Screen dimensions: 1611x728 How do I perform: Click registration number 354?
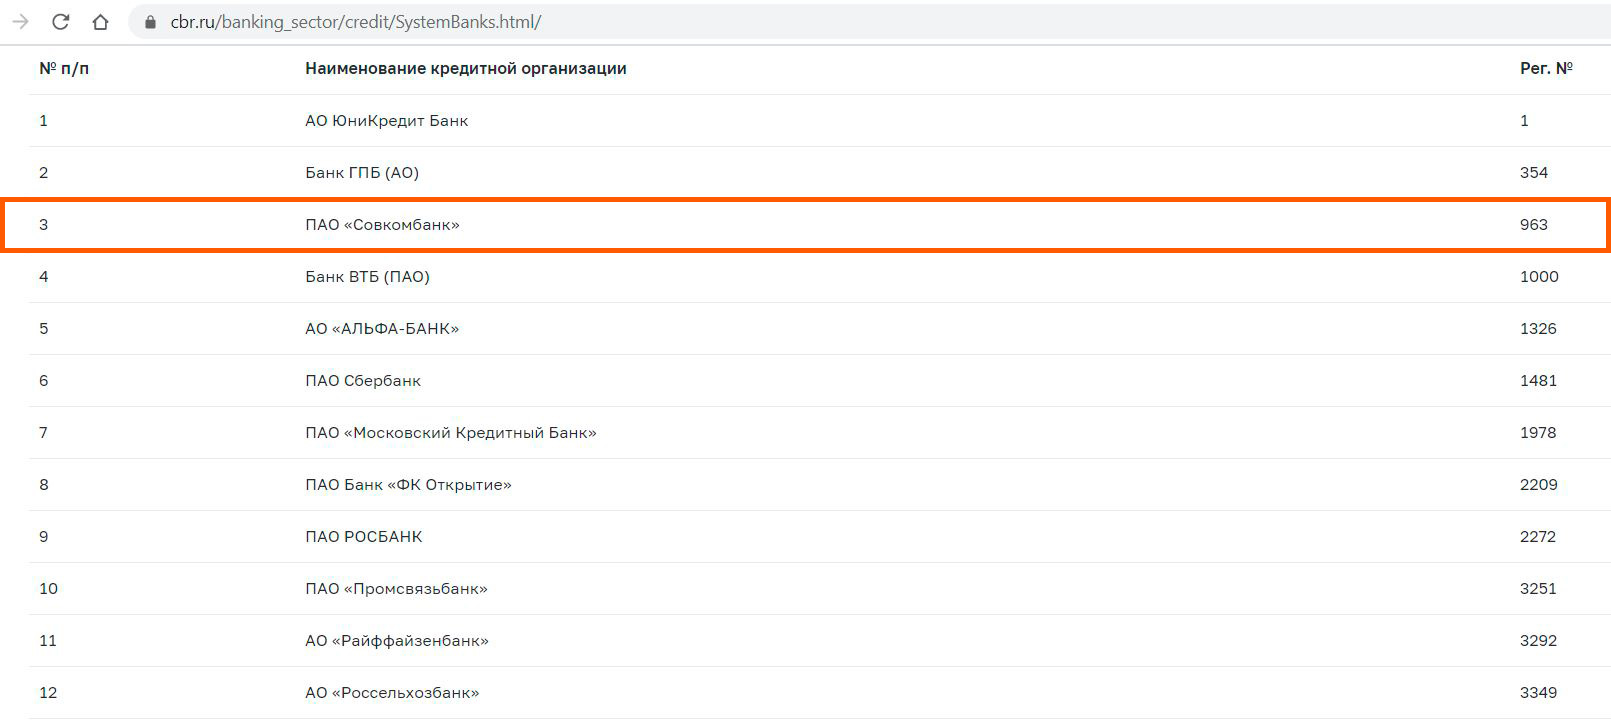pos(1534,173)
